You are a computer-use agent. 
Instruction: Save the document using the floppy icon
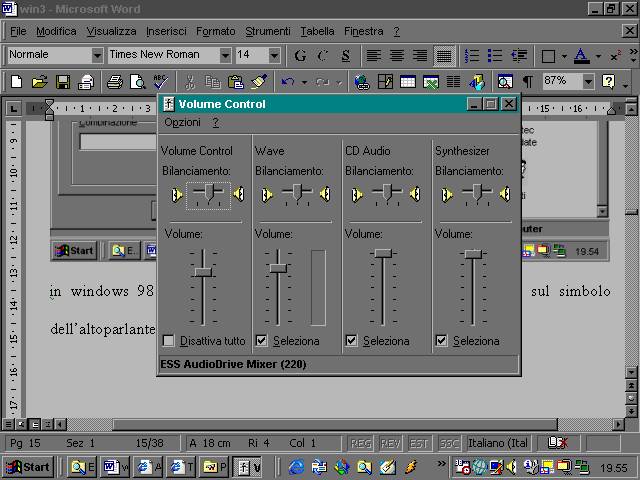(62, 82)
